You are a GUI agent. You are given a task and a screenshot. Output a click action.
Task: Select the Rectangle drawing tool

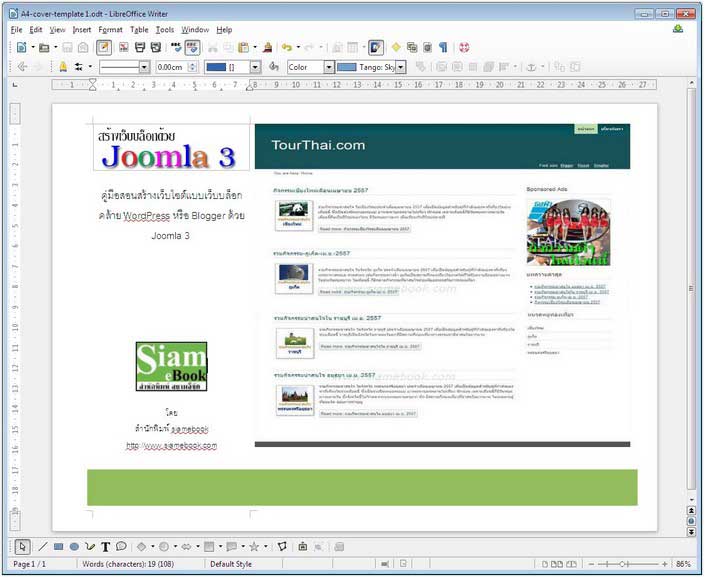(58, 547)
